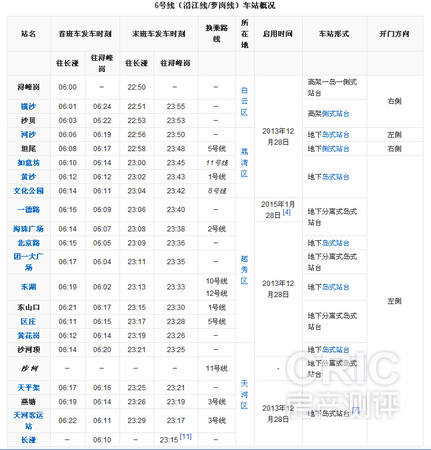Viewport: 431px width, 450px height.
Task: Open the 海珠广场 station link
Action: click(28, 229)
